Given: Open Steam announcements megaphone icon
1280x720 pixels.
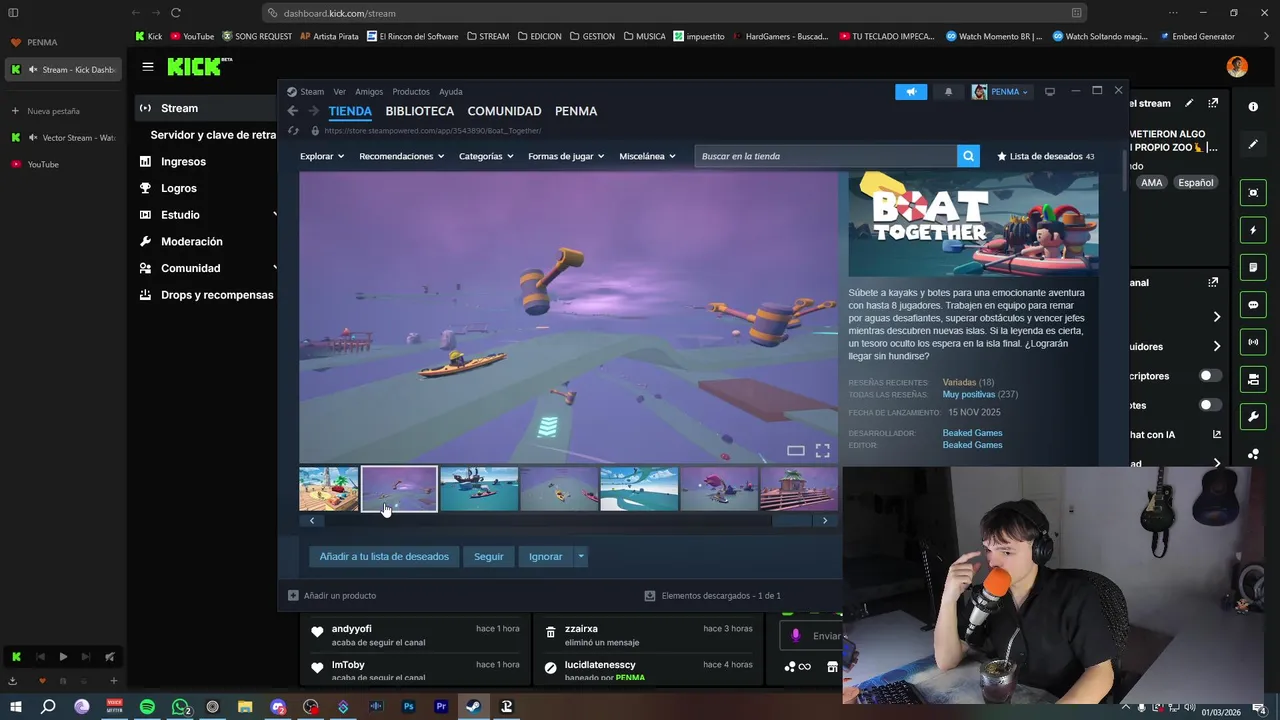Looking at the screenshot, I should tap(911, 92).
